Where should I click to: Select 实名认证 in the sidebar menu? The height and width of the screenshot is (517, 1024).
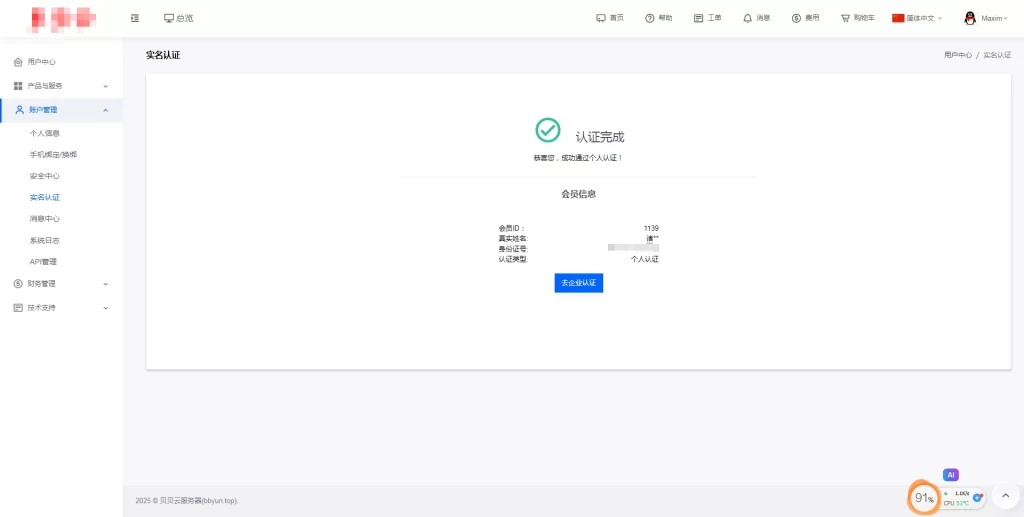pyautogui.click(x=44, y=197)
